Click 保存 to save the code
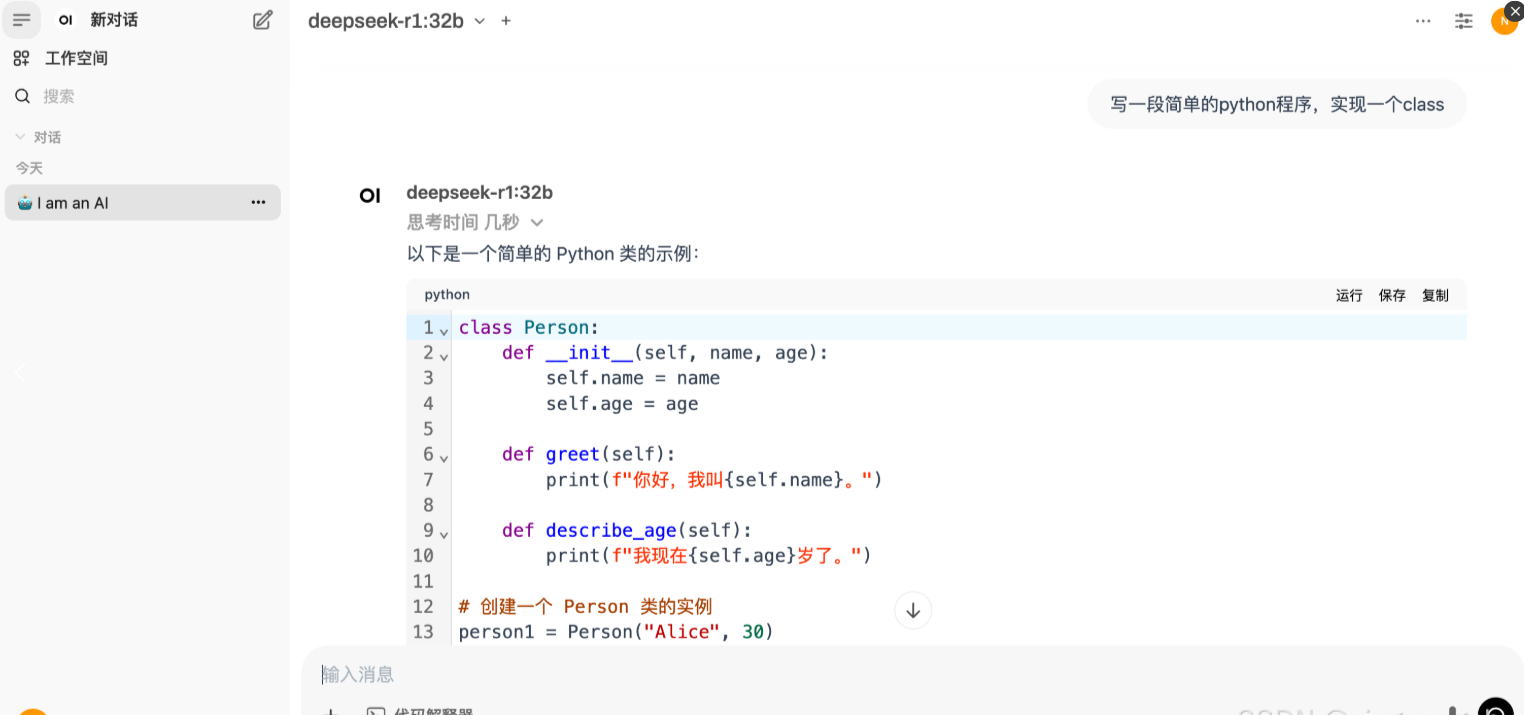This screenshot has height=715, width=1524. (1392, 295)
